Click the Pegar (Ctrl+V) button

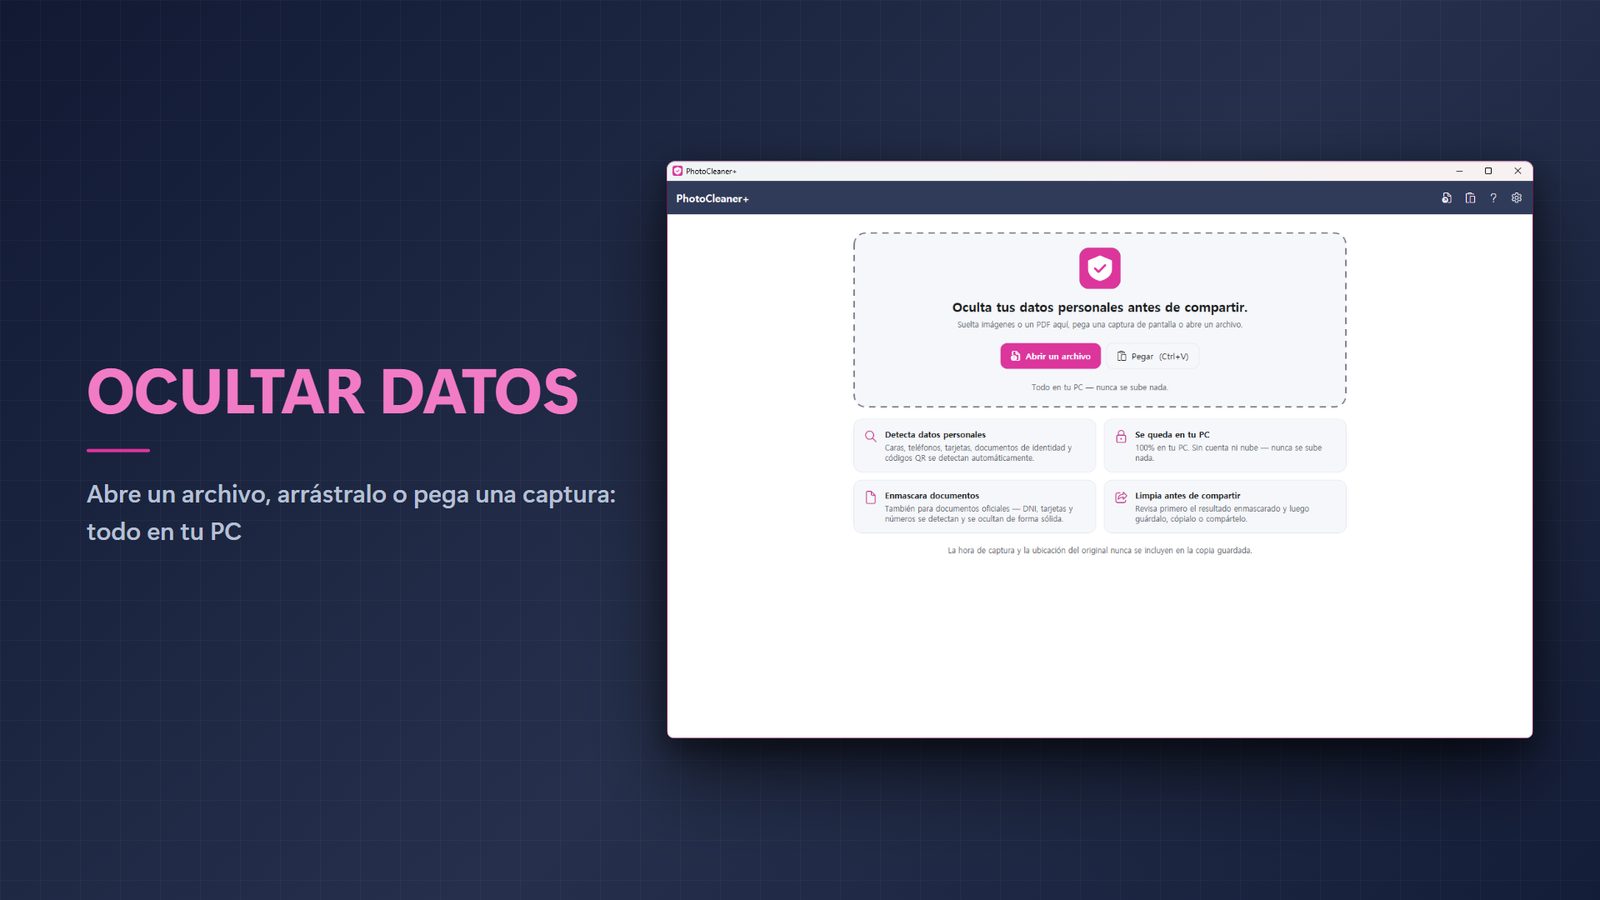pos(1152,356)
